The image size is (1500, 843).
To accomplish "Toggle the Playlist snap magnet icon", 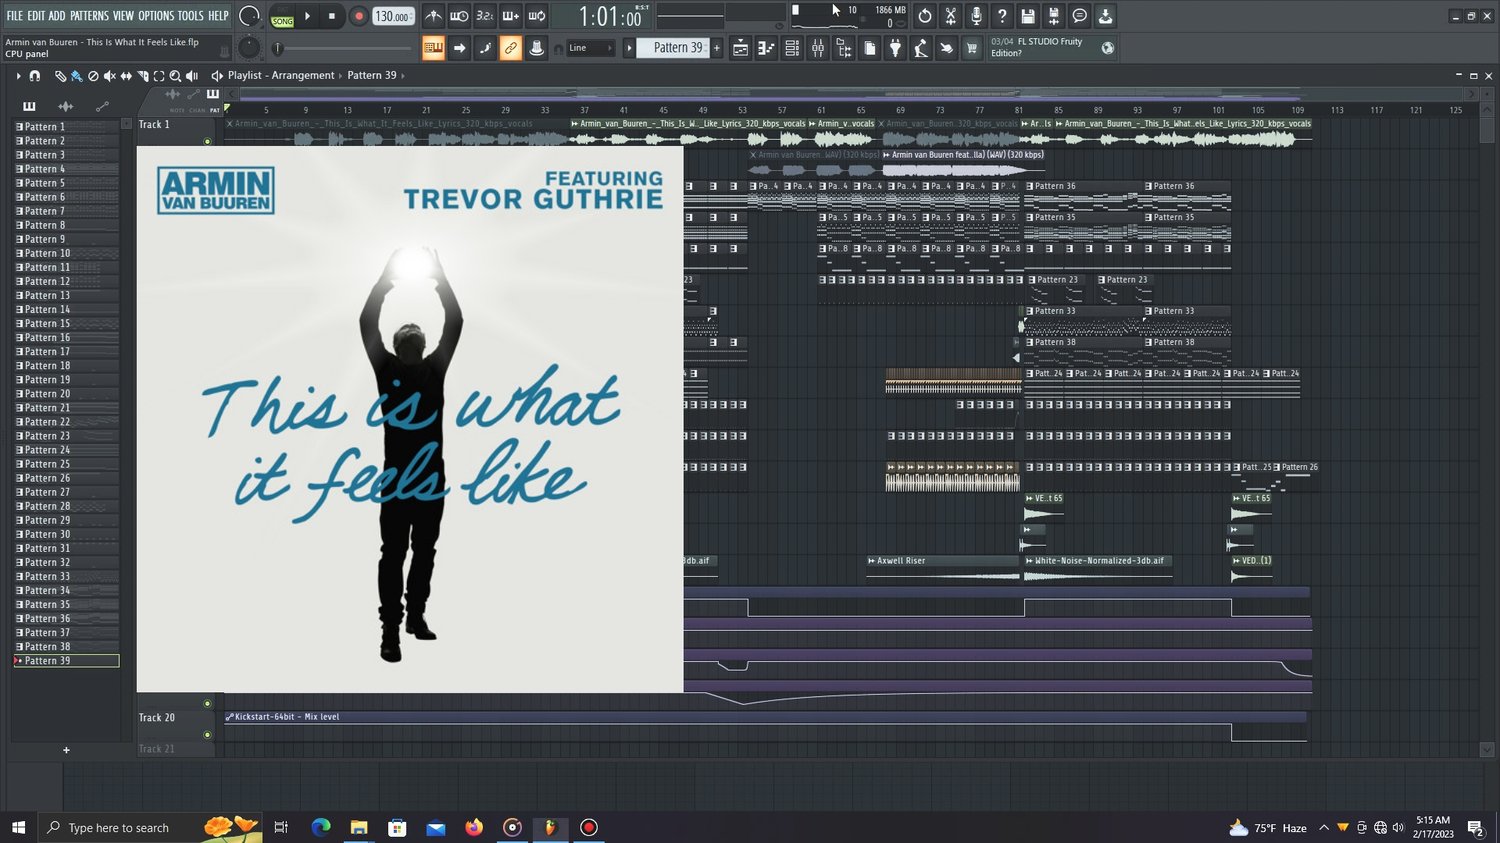I will tap(35, 76).
